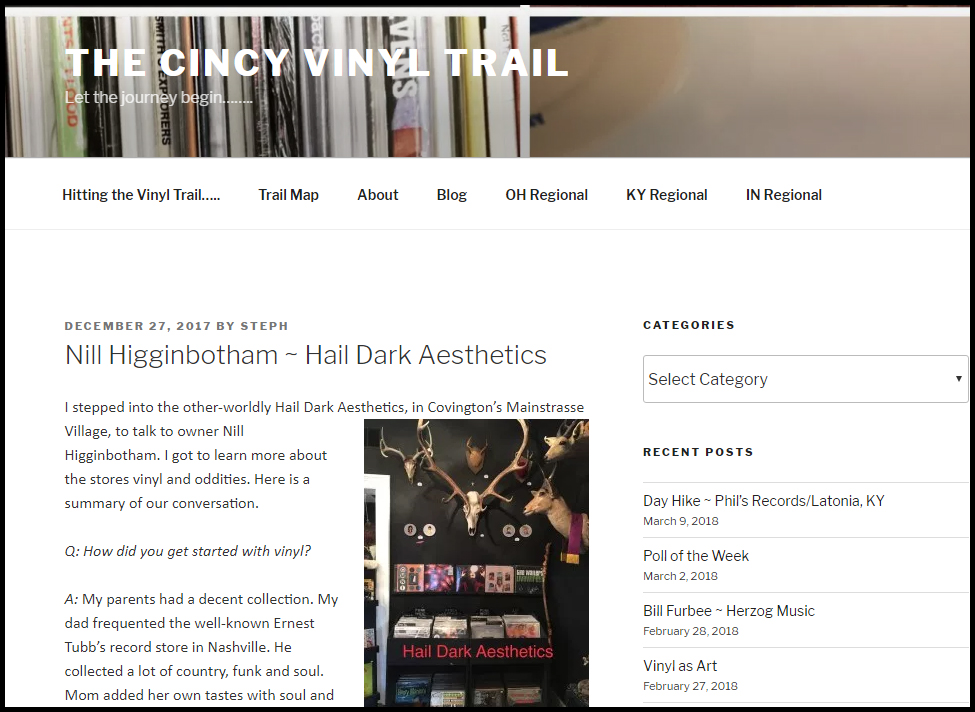Open the OH Regional page
975x712 pixels.
pos(547,195)
